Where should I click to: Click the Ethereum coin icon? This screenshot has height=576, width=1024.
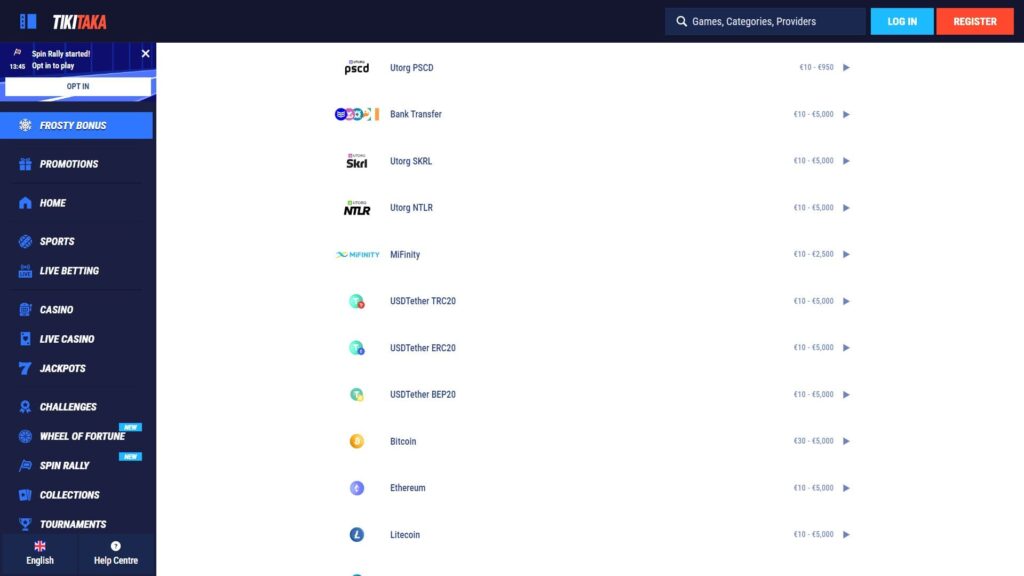[x=356, y=488]
